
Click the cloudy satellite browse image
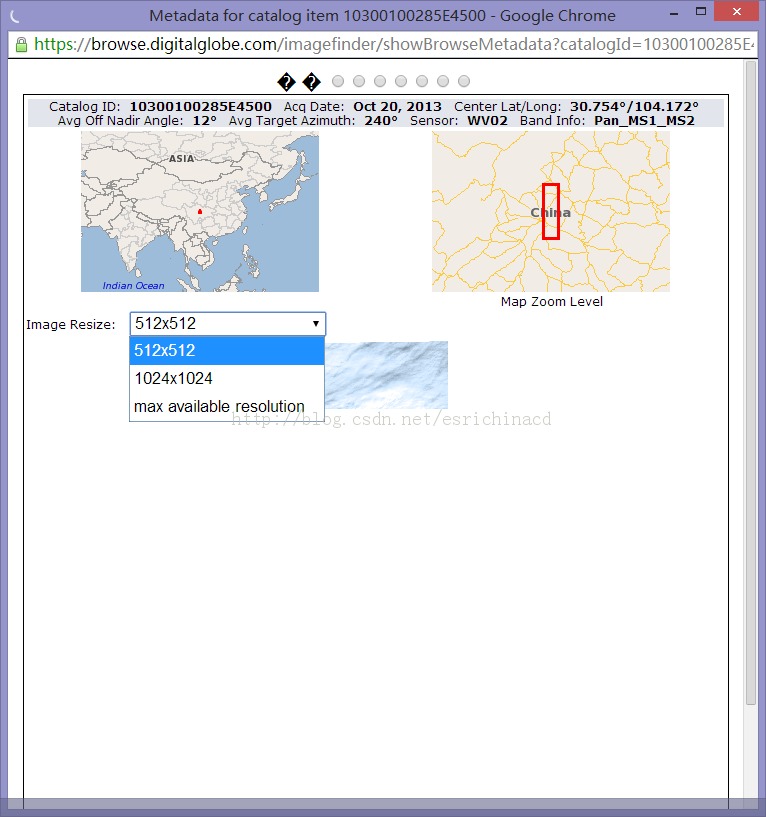(x=386, y=375)
